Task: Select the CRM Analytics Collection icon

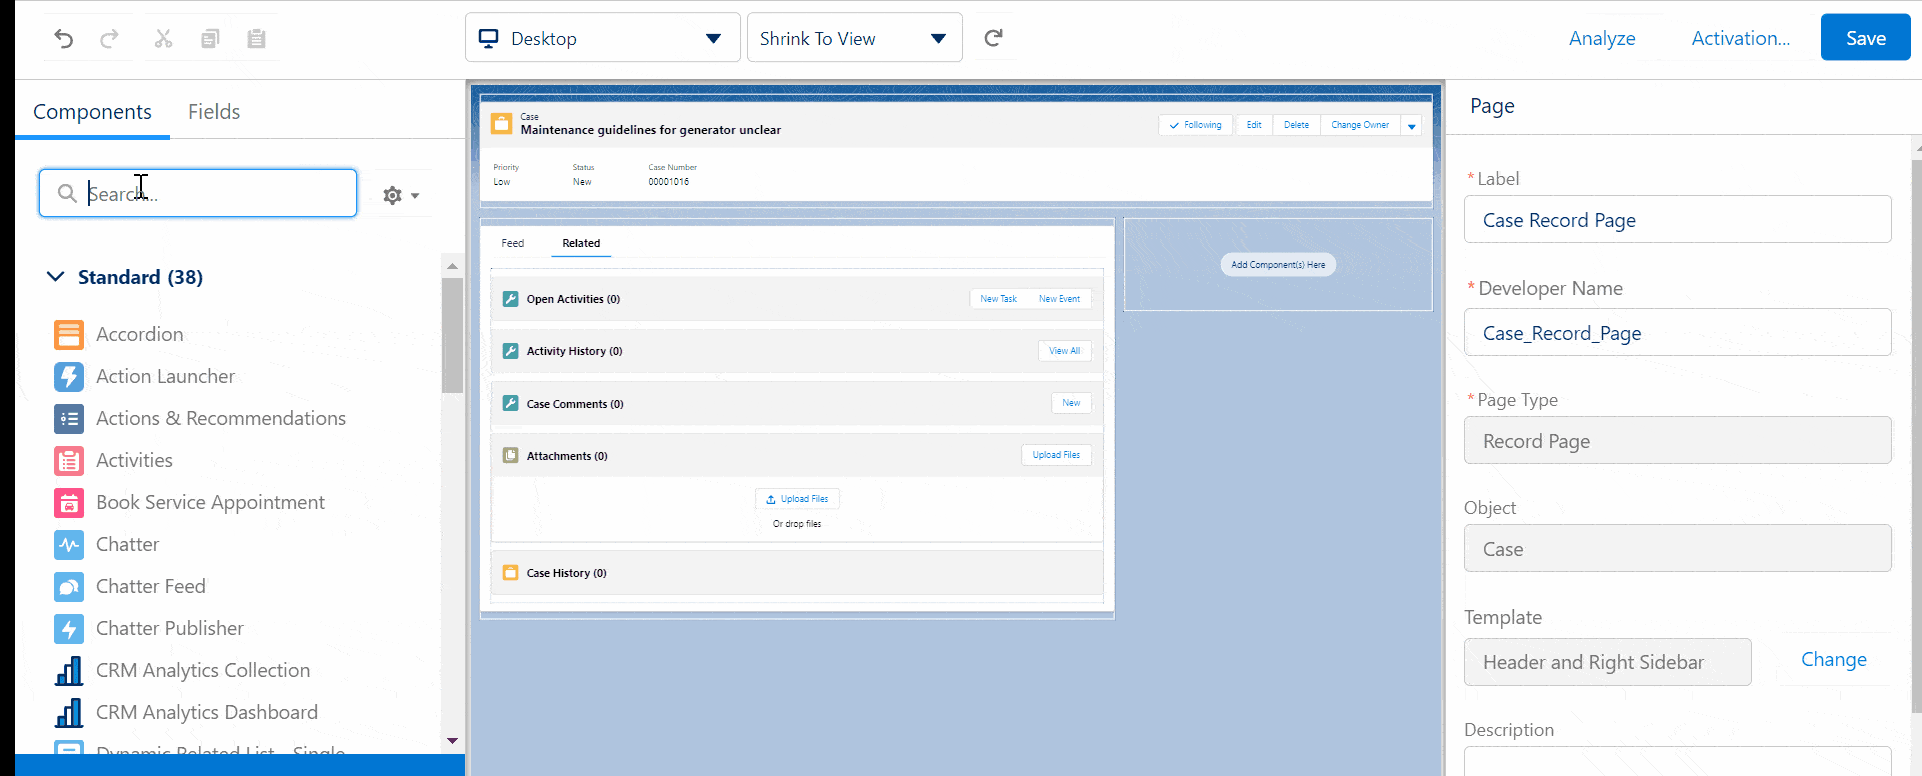Action: pos(69,670)
